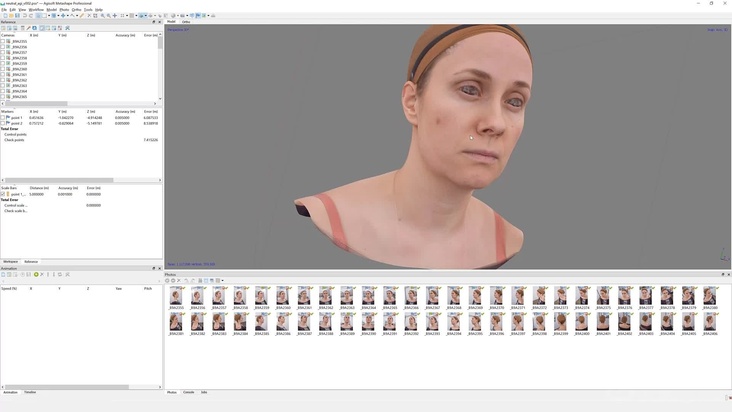Open view mode dropdown in Photos pane toolbar
The width and height of the screenshot is (732, 412).
pos(222,280)
